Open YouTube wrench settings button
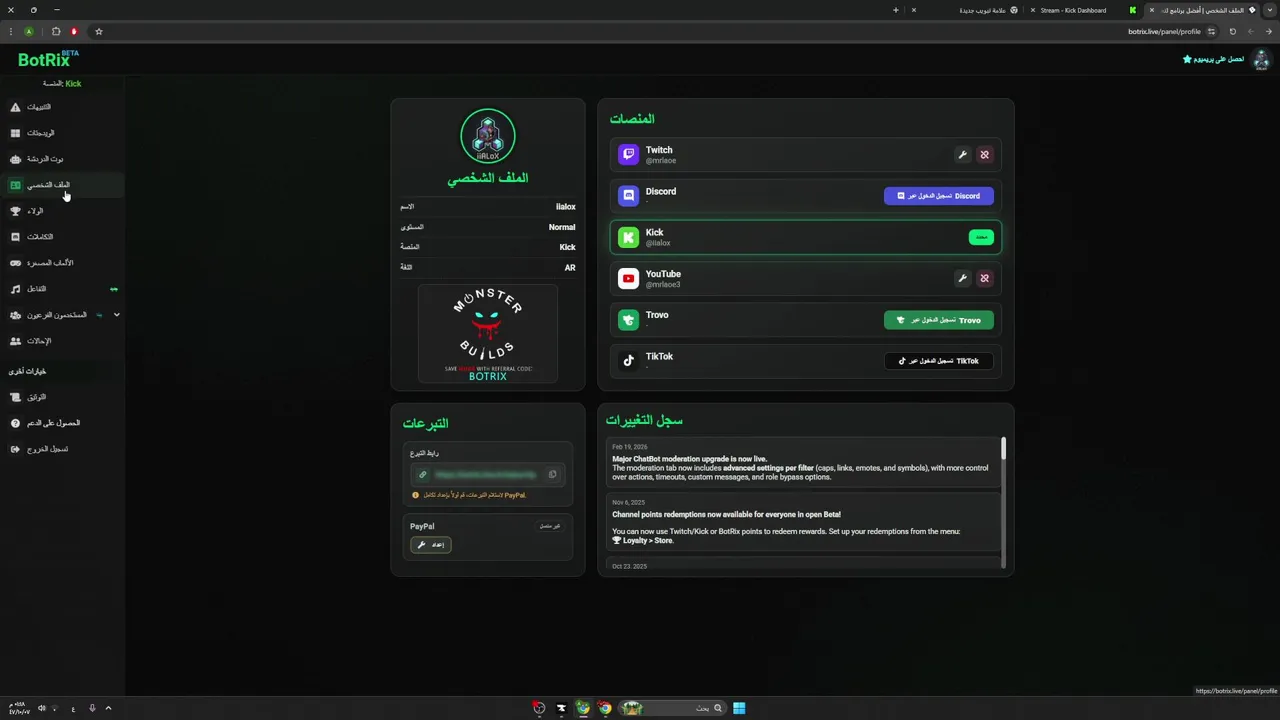Viewport: 1280px width, 720px height. [962, 278]
